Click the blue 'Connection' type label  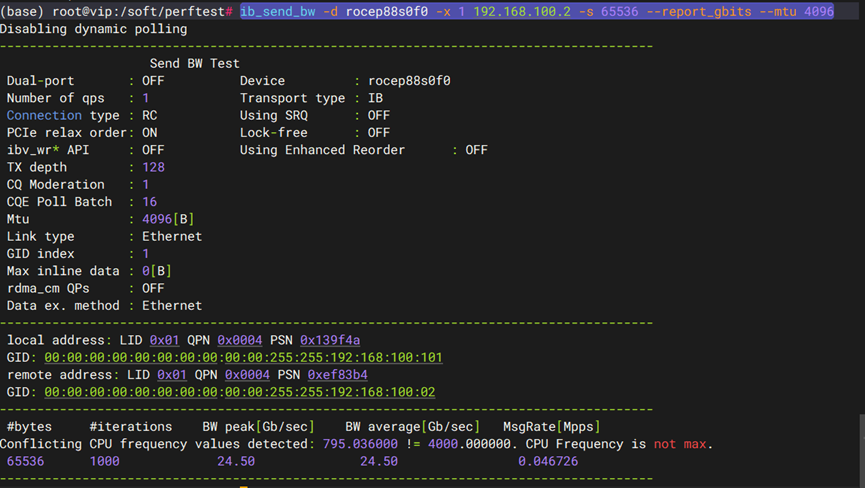pos(44,115)
